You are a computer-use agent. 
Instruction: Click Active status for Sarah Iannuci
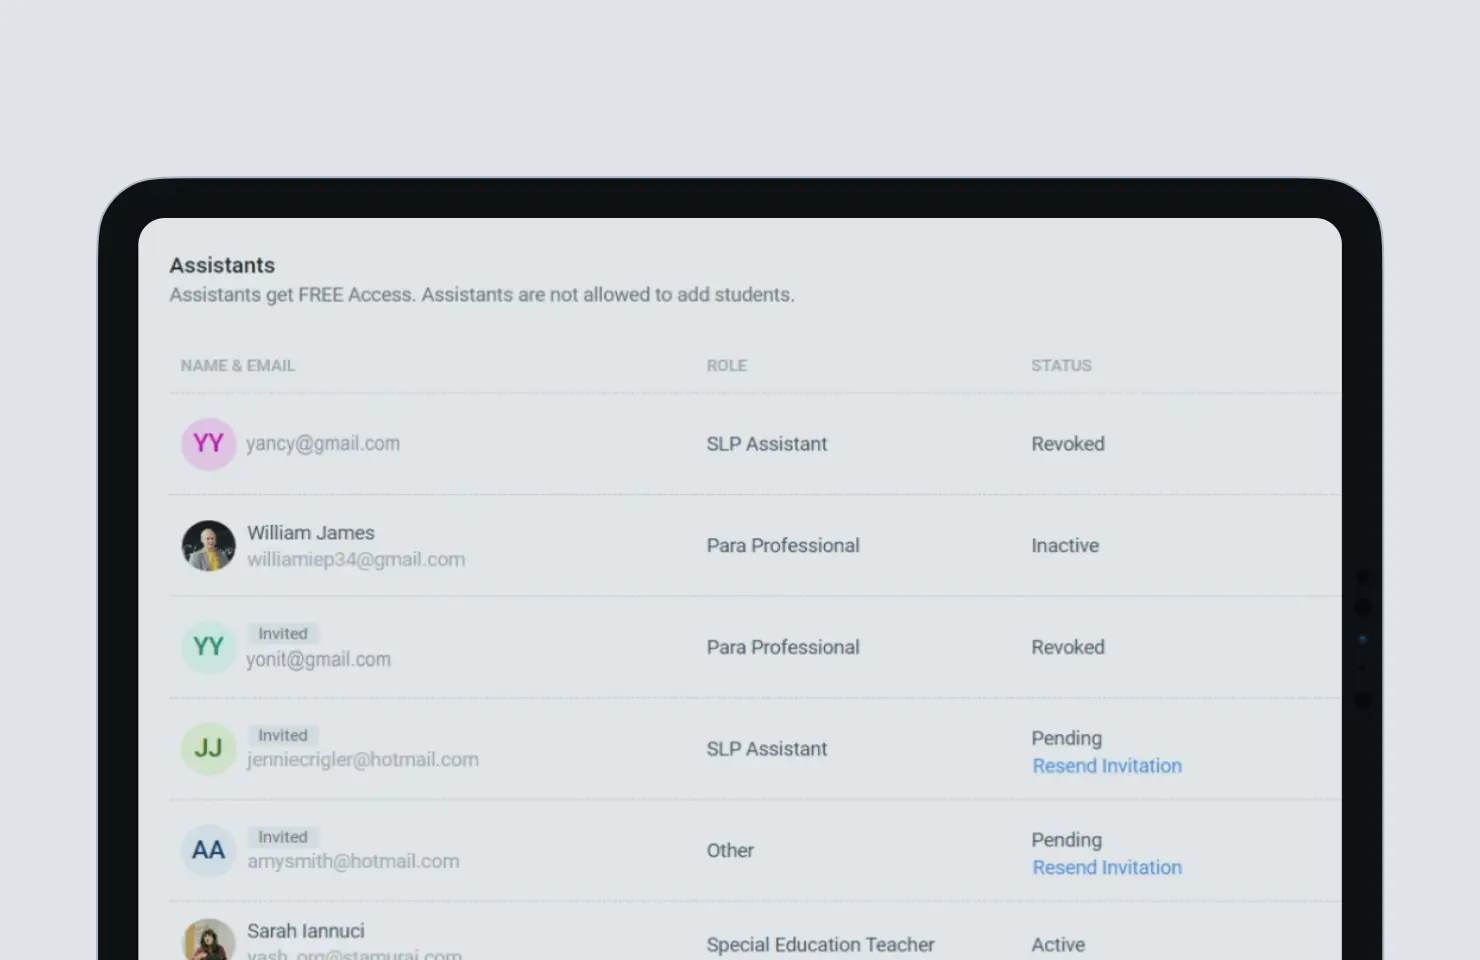1058,945
